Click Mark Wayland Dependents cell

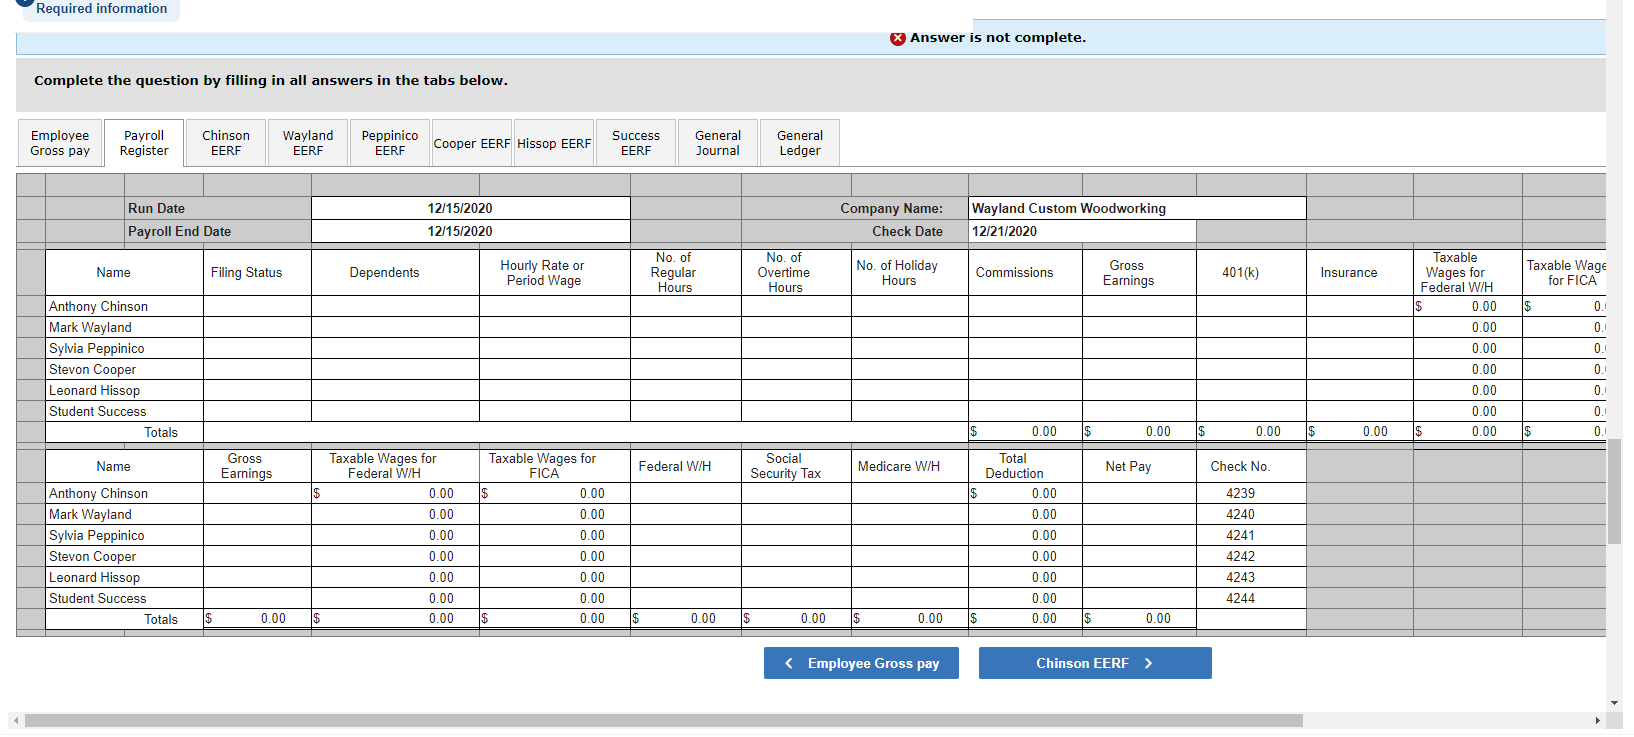pyautogui.click(x=395, y=327)
